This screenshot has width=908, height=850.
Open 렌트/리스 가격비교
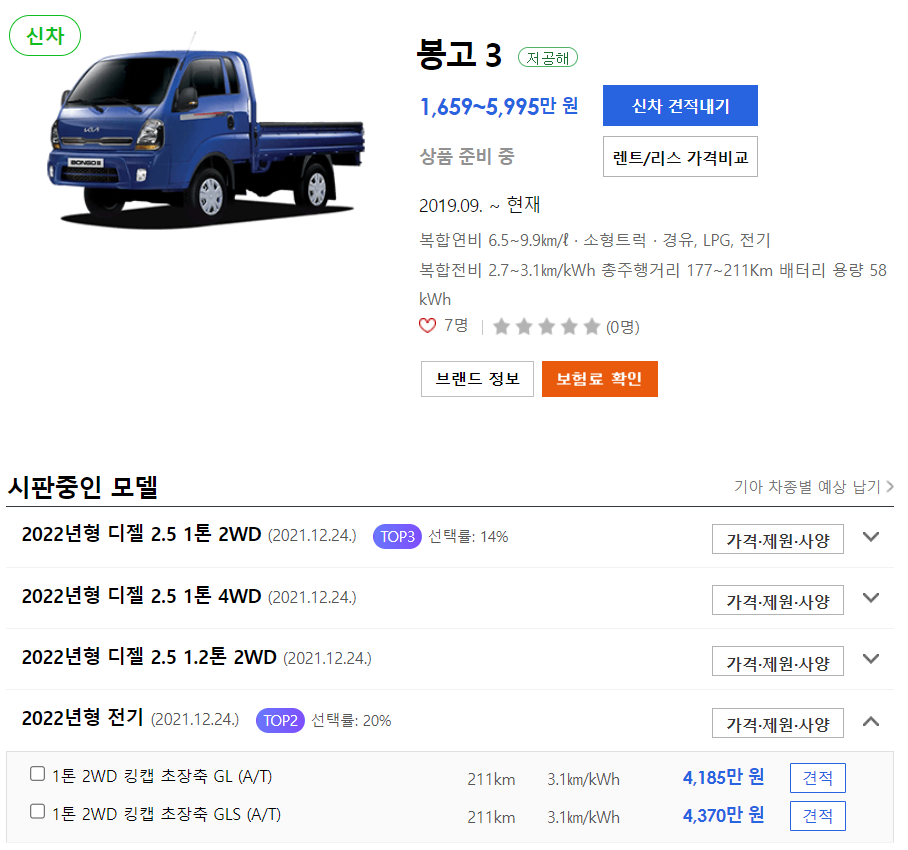coord(680,157)
